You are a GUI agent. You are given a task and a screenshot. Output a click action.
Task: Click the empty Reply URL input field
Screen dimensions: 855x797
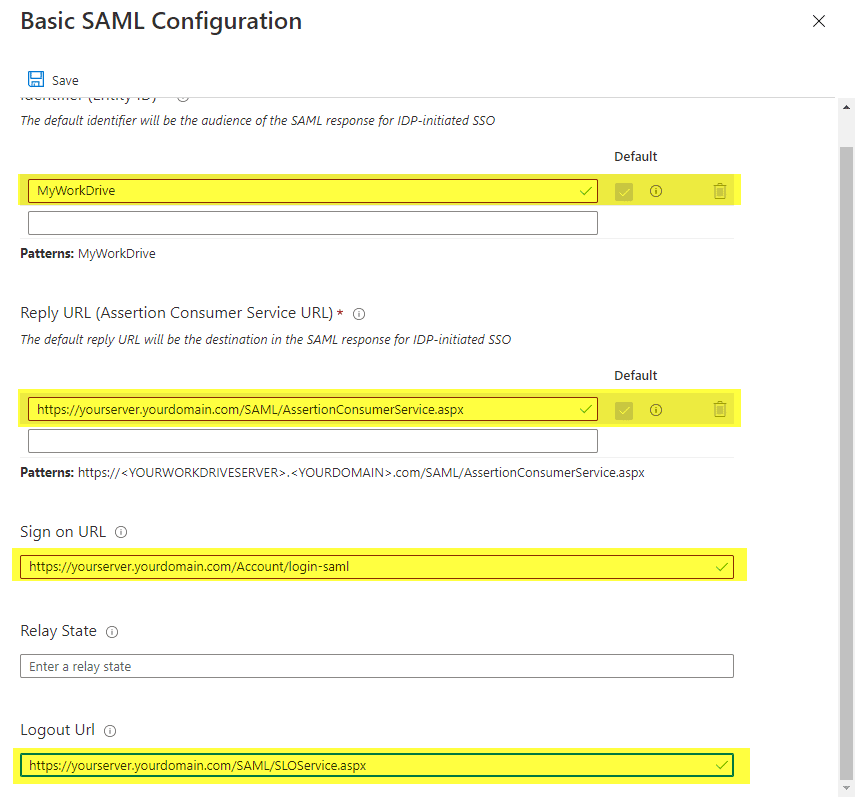pyautogui.click(x=312, y=441)
